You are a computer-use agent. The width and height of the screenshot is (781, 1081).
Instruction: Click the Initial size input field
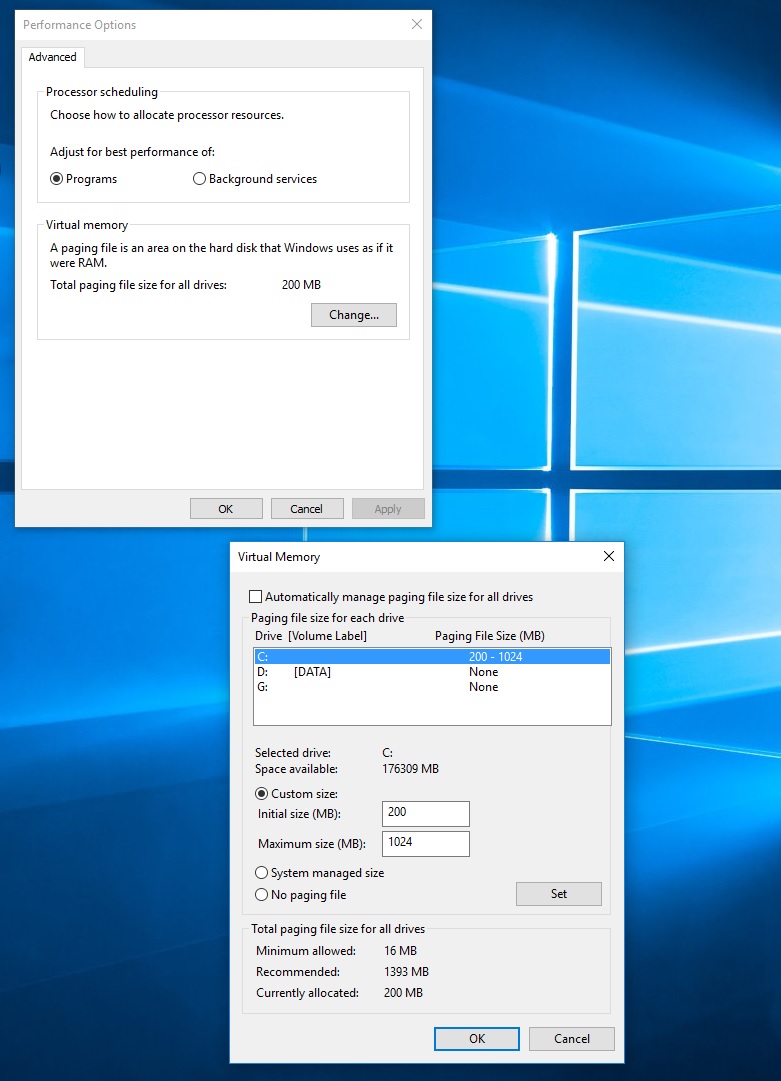point(425,814)
